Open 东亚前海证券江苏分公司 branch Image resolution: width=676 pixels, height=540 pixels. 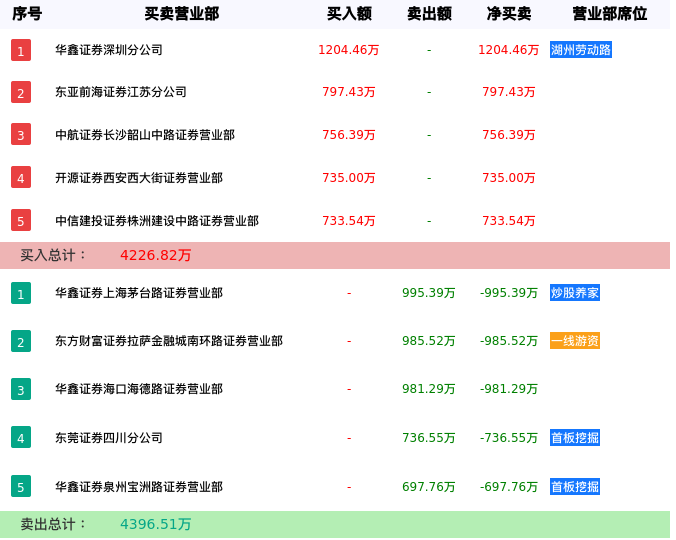point(121,92)
